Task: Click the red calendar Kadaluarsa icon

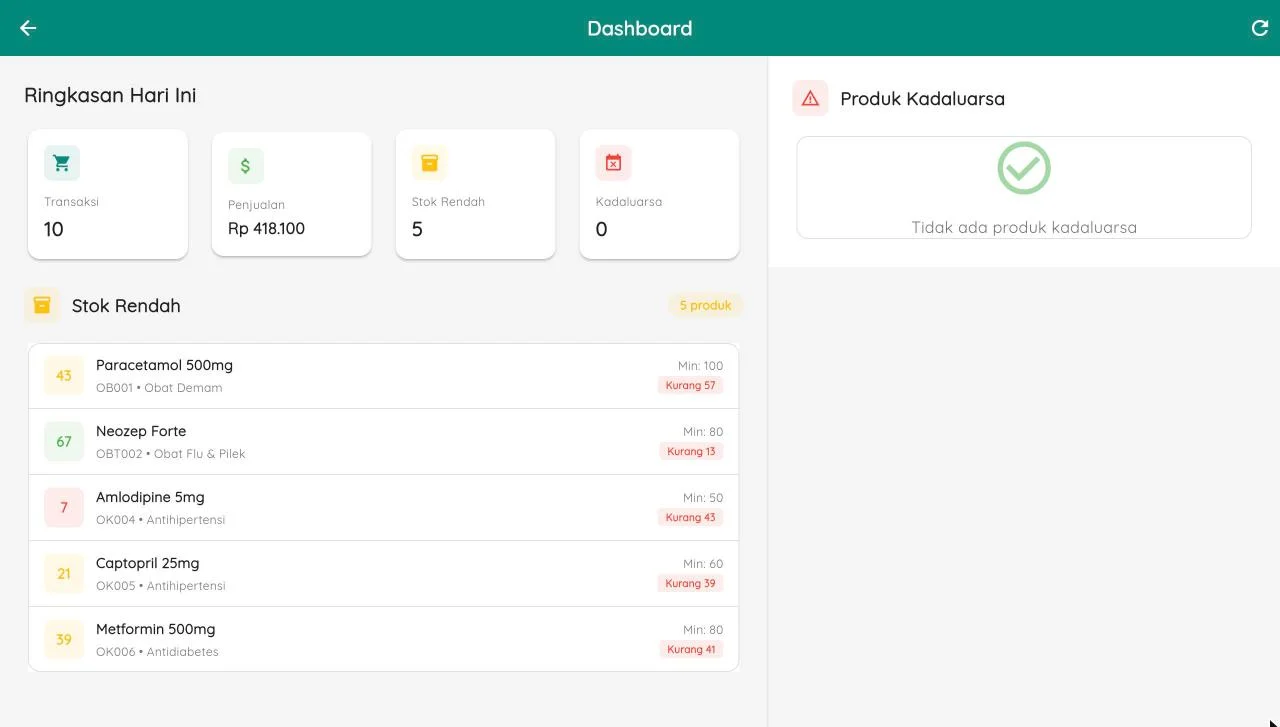Action: [614, 163]
